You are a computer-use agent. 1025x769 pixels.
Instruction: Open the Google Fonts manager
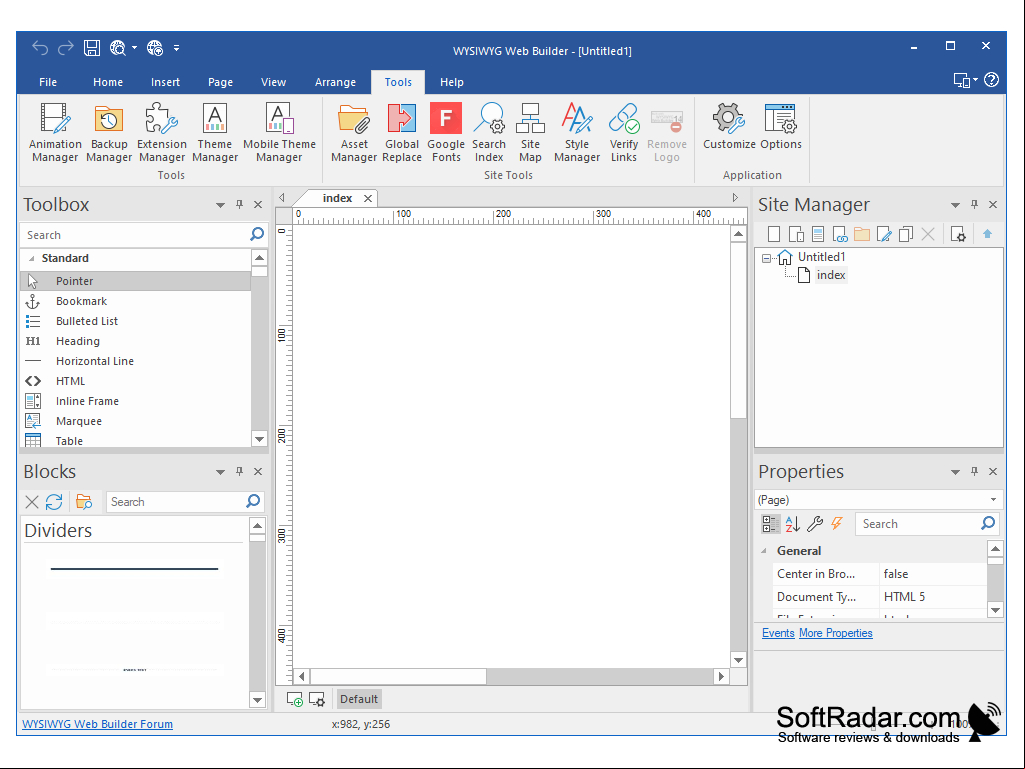click(446, 132)
